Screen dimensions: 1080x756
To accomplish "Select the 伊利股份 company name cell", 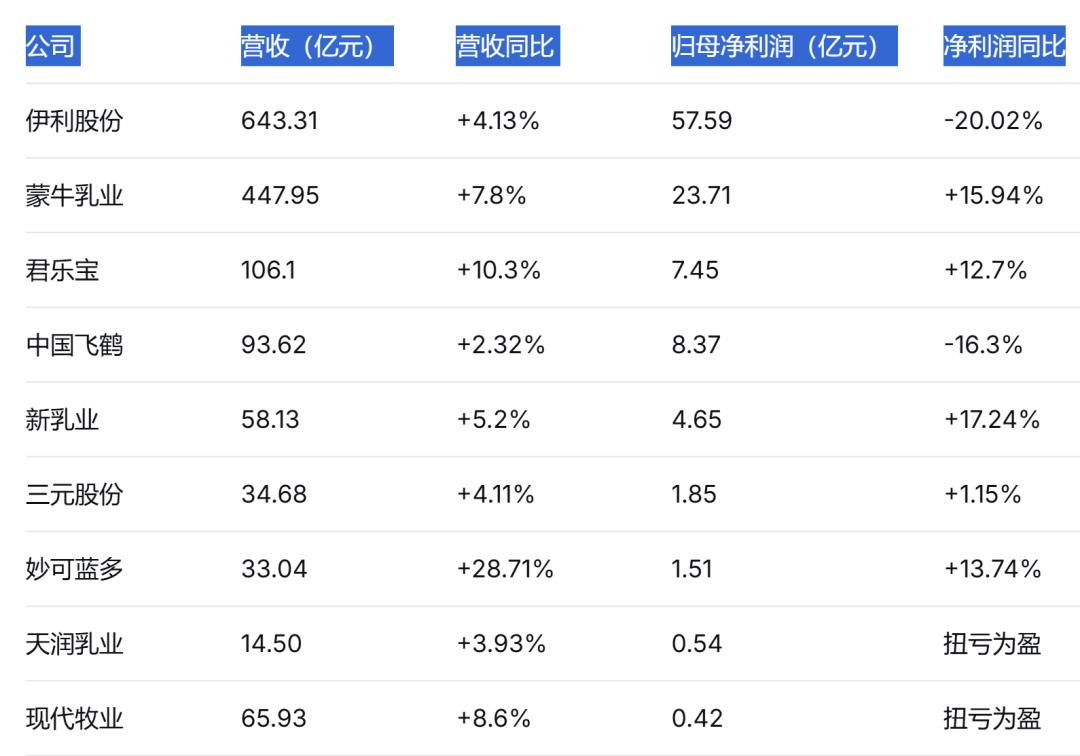I will [74, 121].
